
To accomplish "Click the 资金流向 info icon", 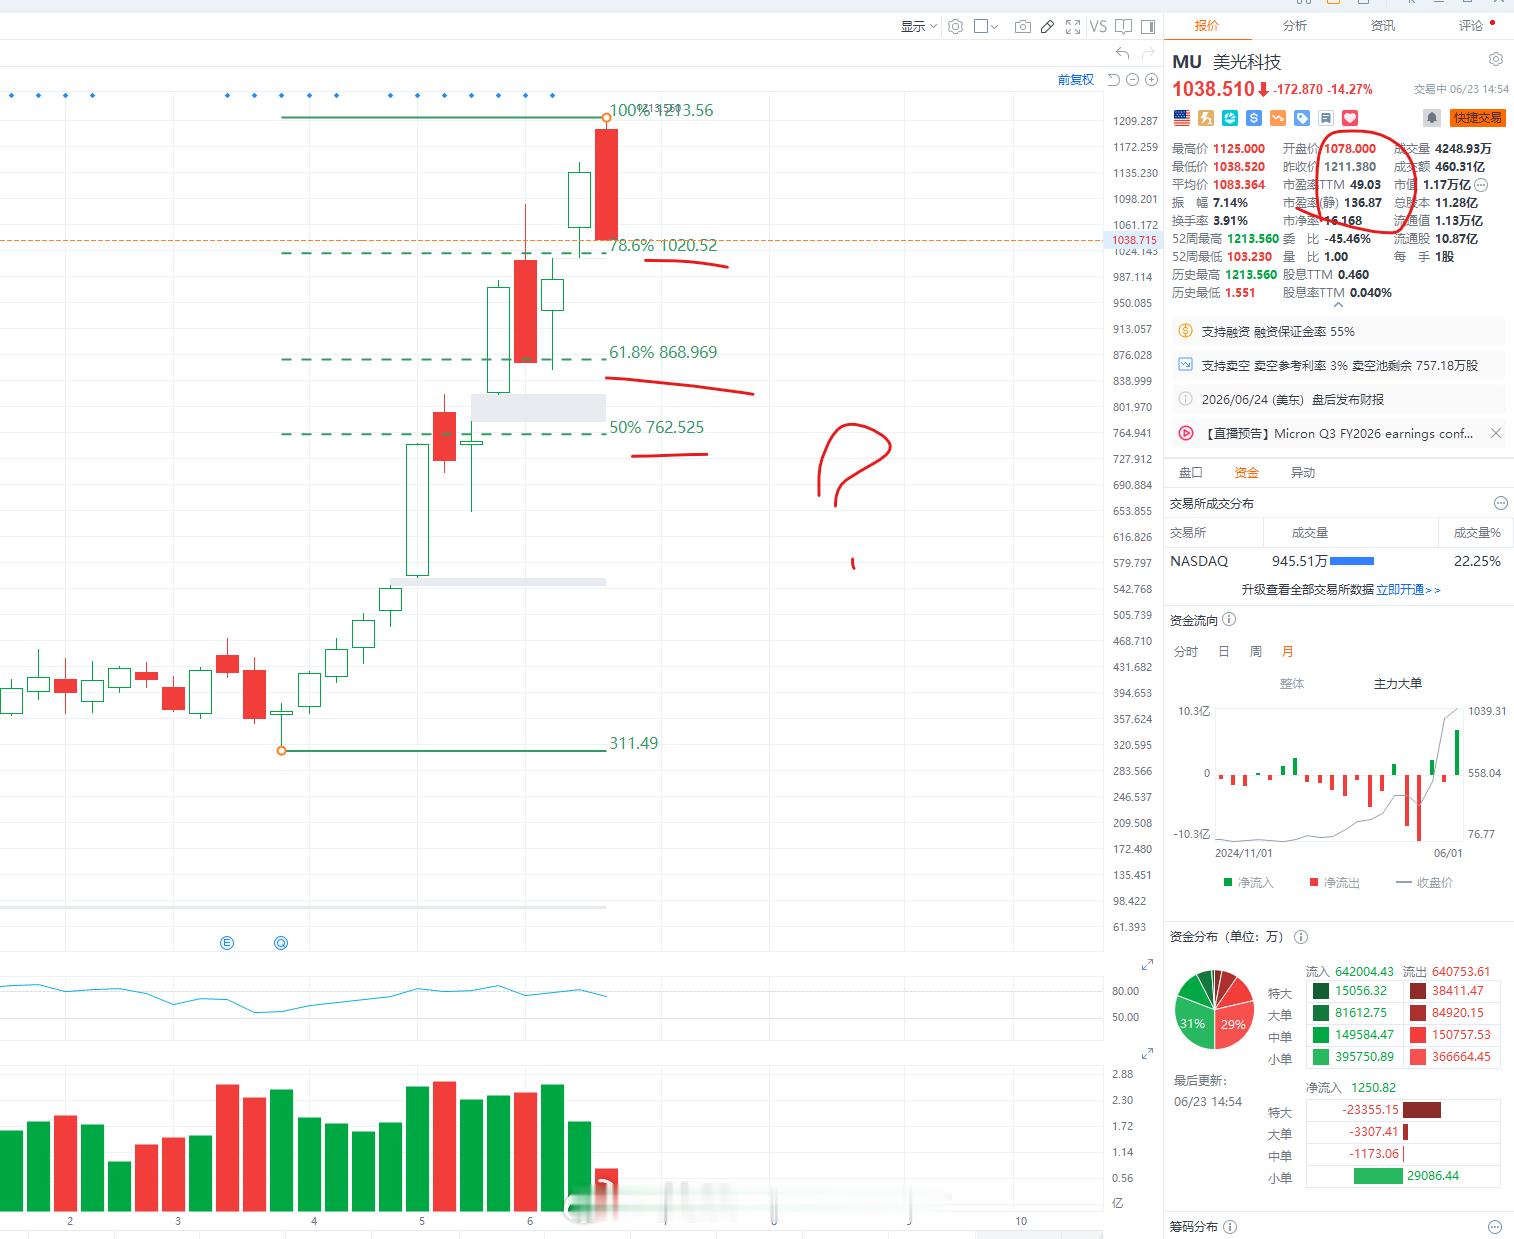I will click(1229, 620).
